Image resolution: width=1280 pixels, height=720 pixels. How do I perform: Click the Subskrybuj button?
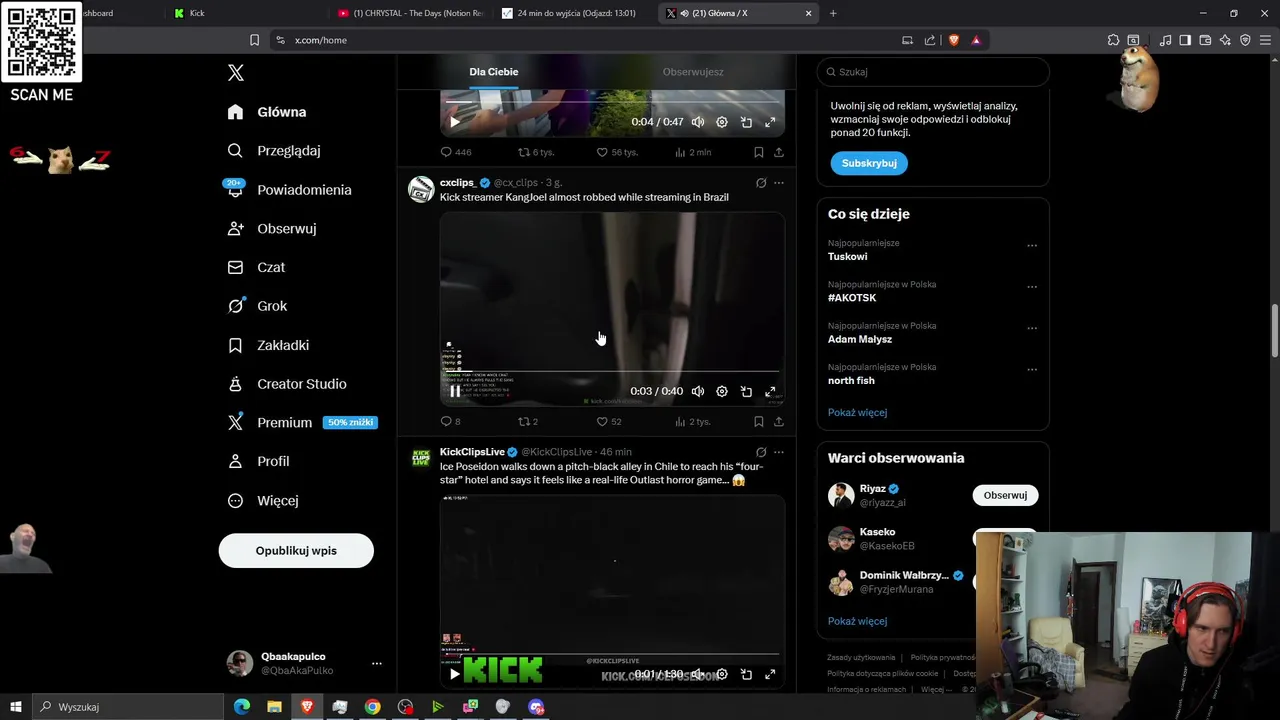869,163
